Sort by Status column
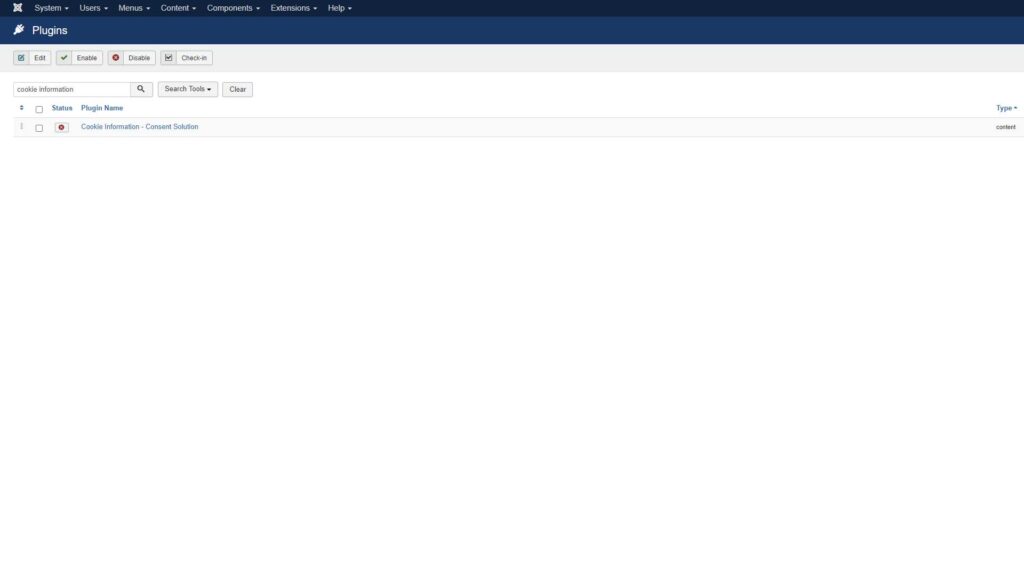The height and width of the screenshot is (576, 1024). (x=62, y=108)
